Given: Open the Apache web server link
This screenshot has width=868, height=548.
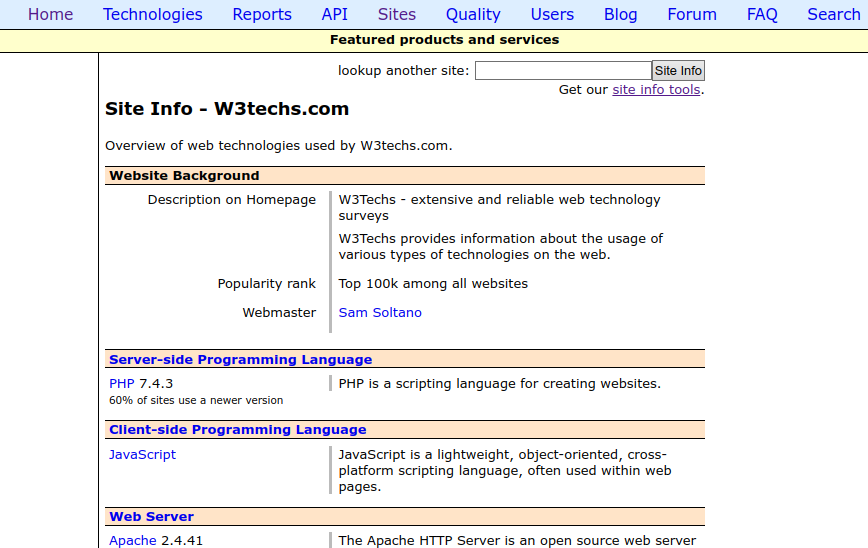Looking at the screenshot, I should [133, 540].
